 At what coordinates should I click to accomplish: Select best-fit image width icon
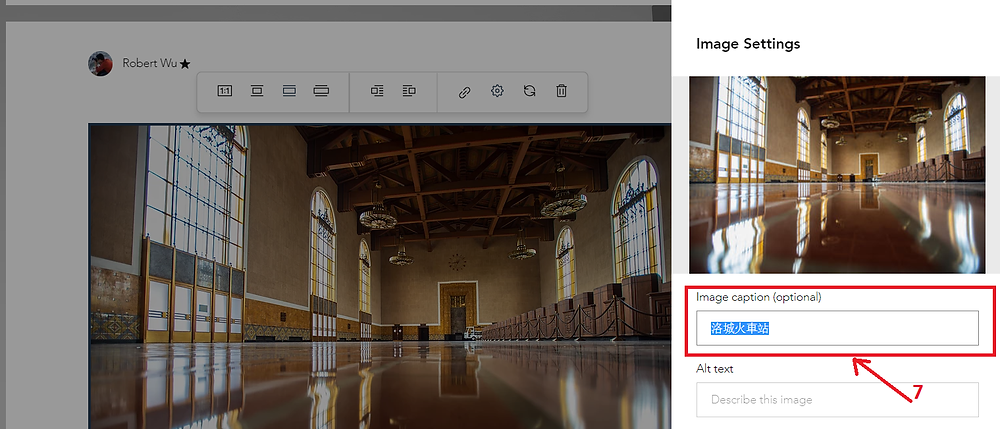[x=289, y=91]
